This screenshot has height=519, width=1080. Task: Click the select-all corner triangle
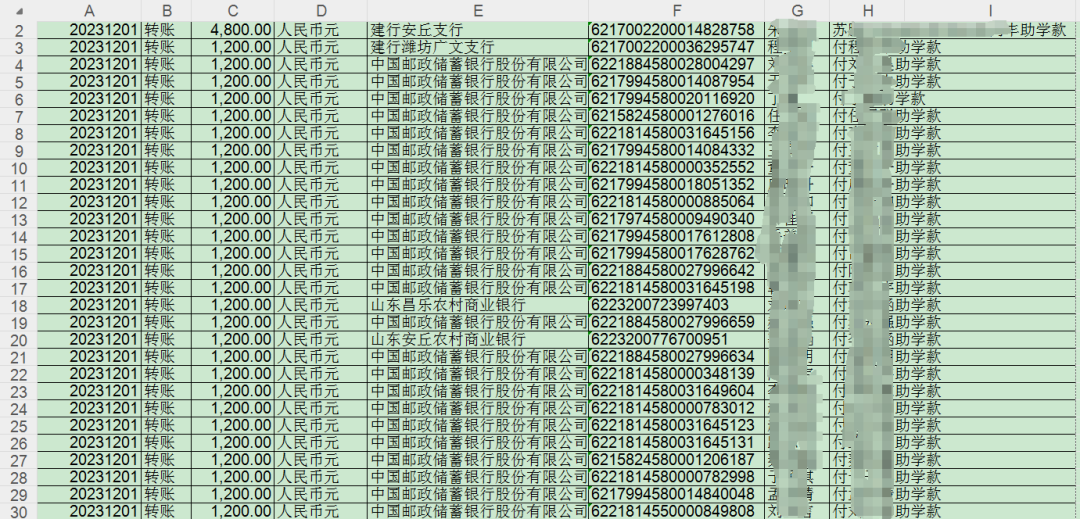19,11
